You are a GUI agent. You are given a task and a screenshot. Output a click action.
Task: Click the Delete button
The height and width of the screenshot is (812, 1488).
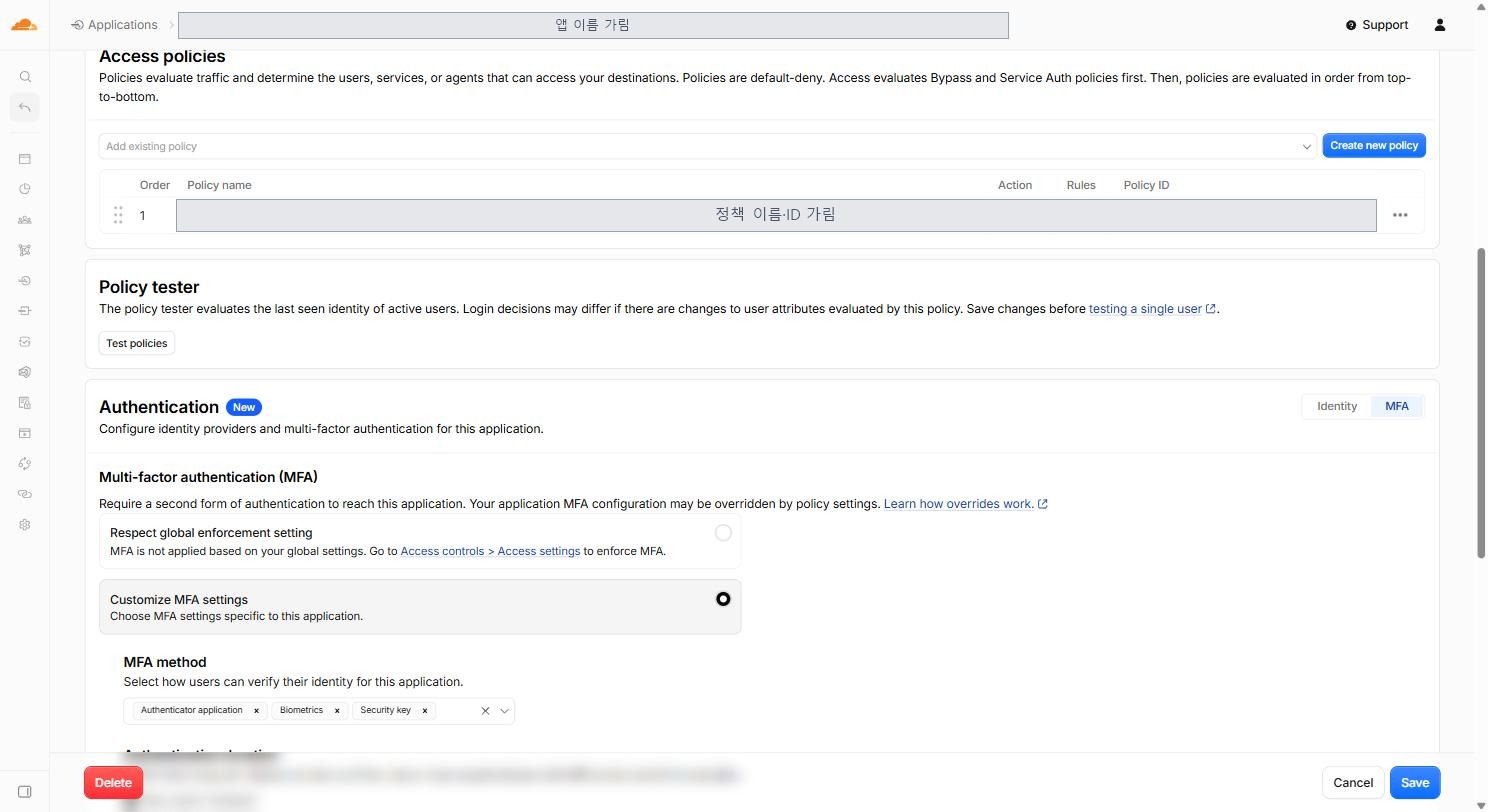click(113, 783)
